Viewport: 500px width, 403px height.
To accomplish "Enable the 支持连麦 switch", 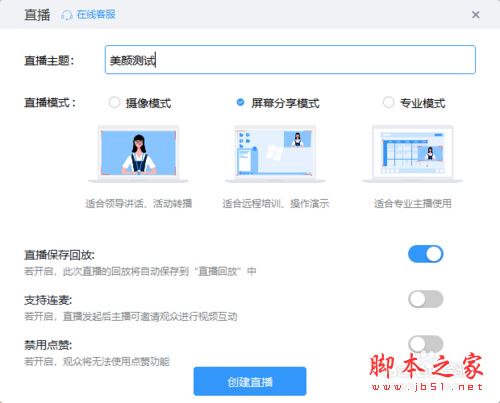I will [426, 299].
